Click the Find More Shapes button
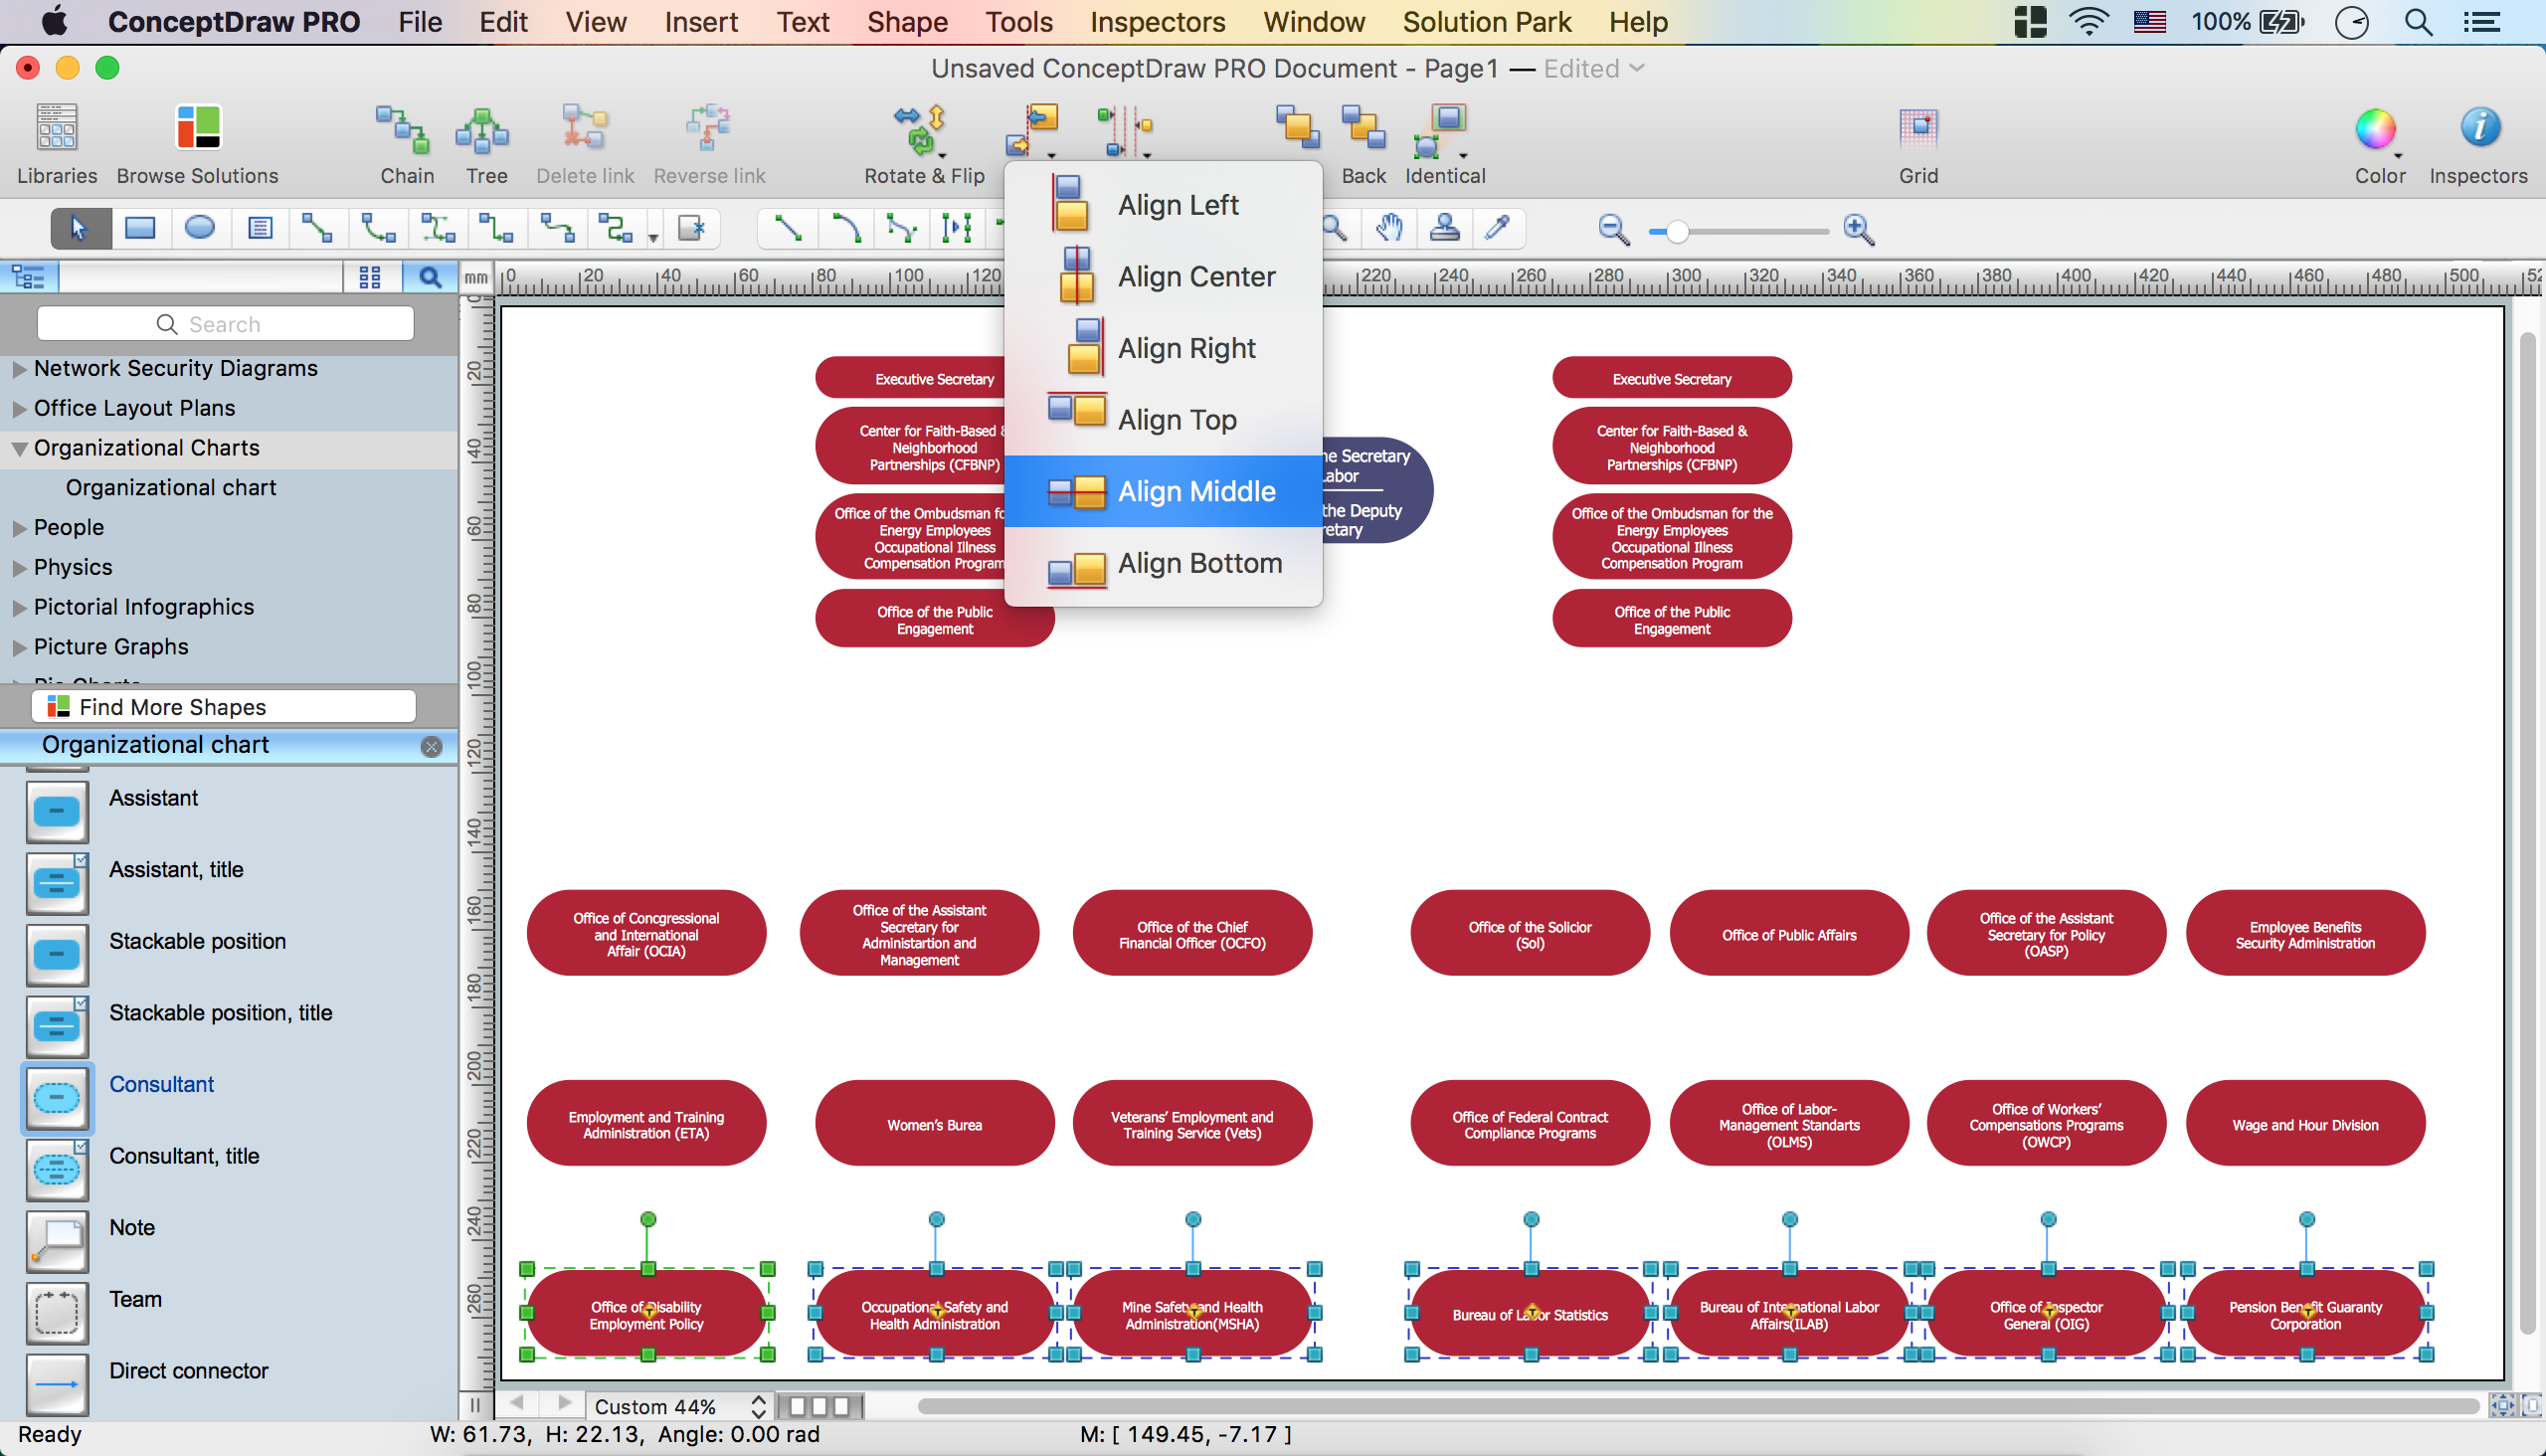 point(223,707)
